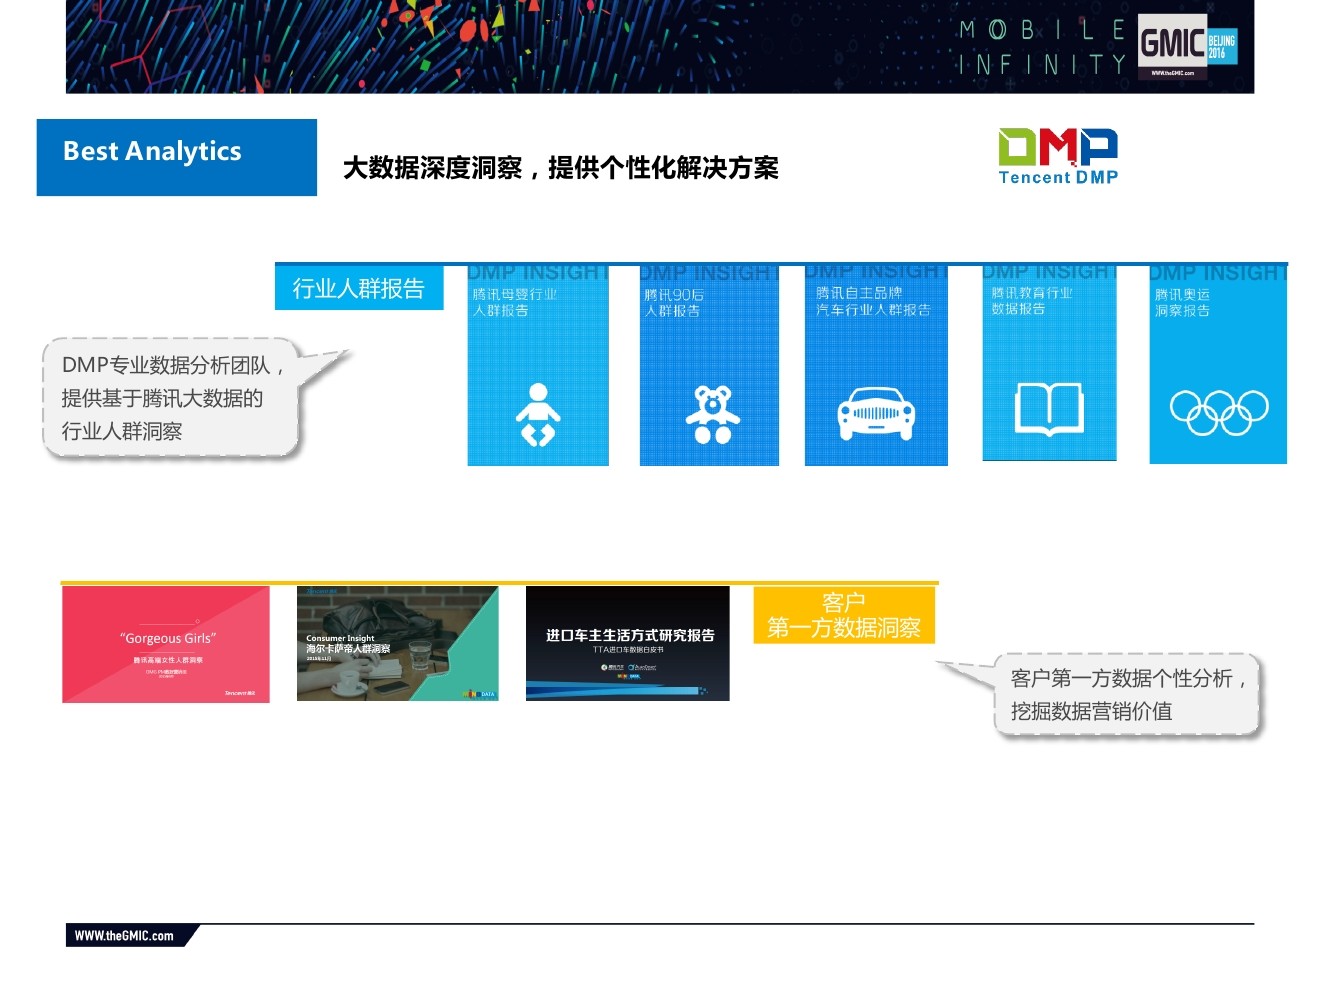
Task: Click the open book icon on the 腾讯教育行业 card
Action: pyautogui.click(x=1049, y=409)
